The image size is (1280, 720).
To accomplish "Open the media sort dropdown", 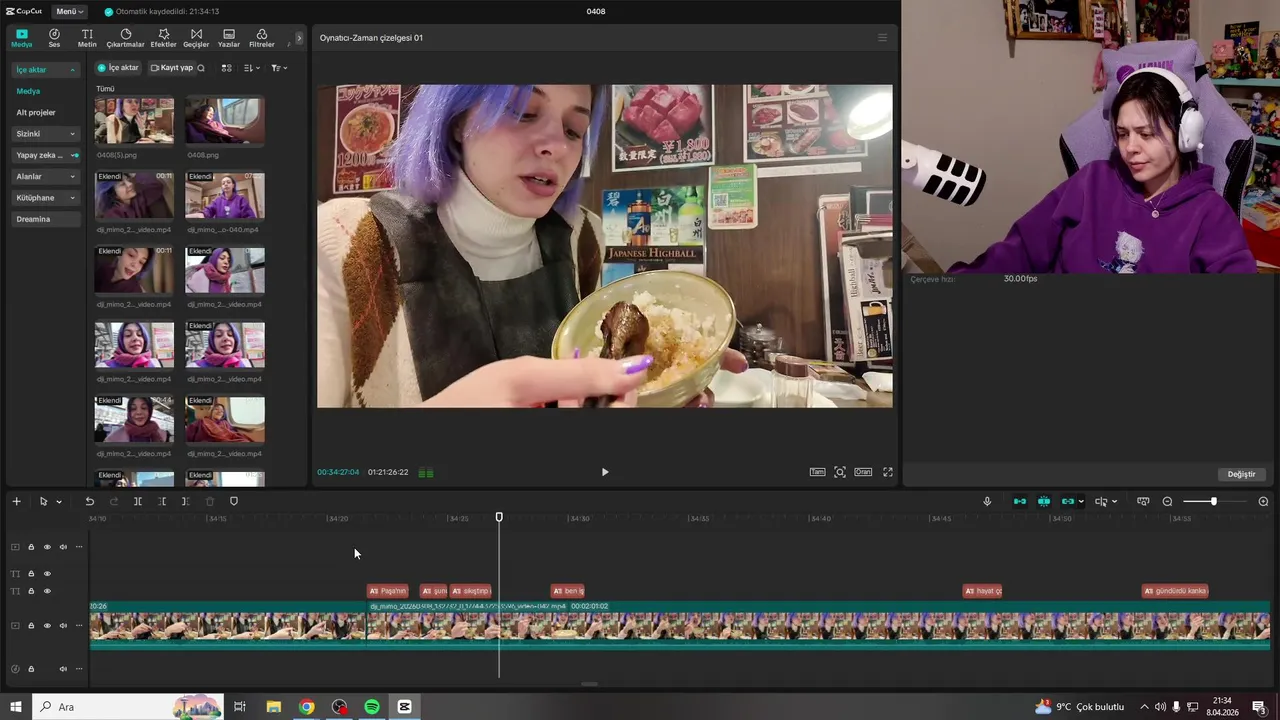I will pos(252,68).
